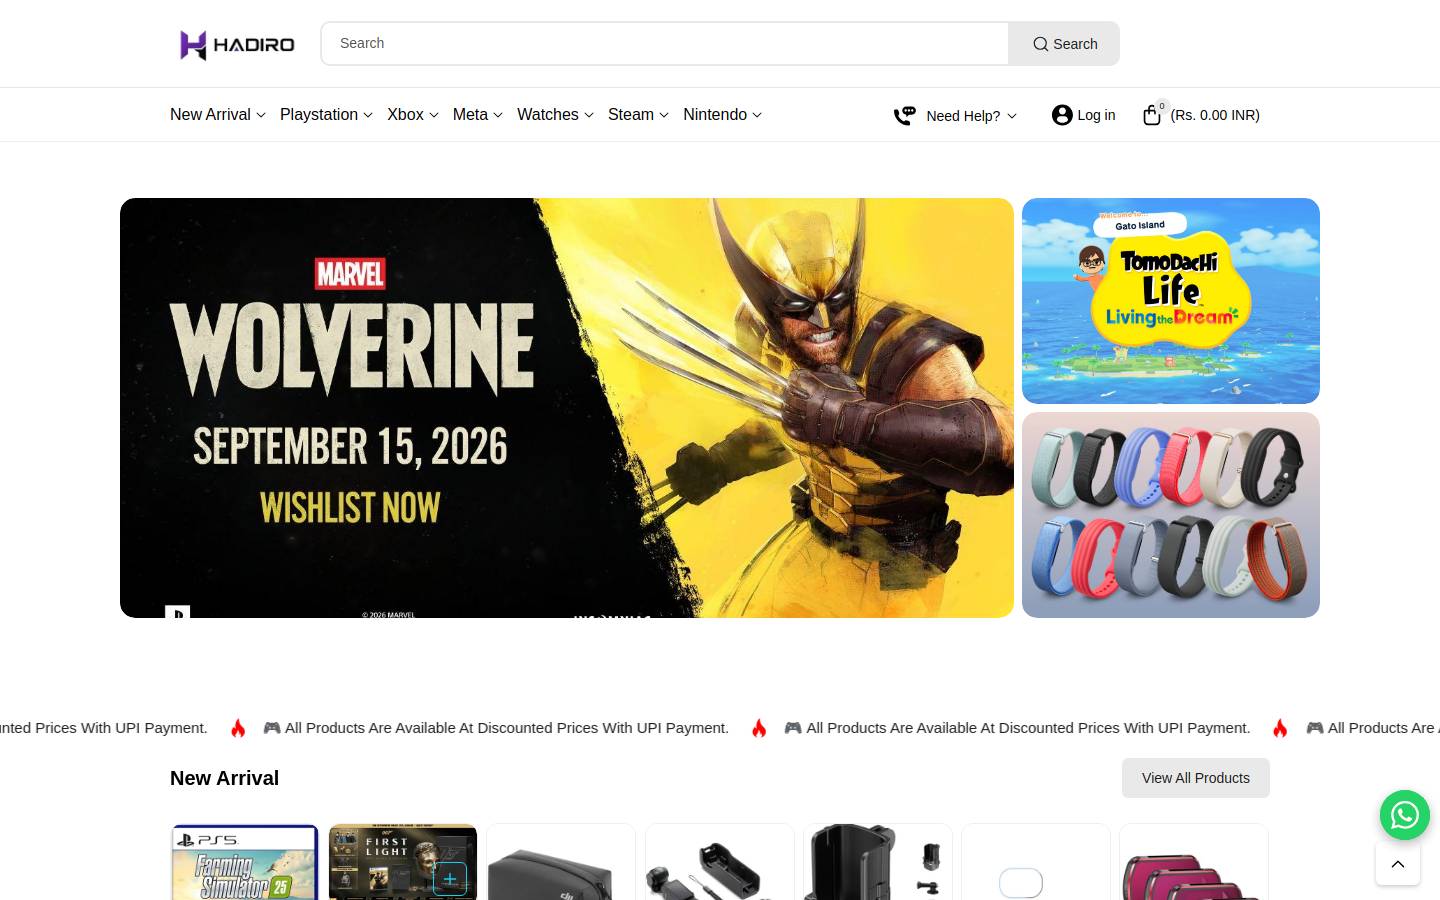Expand the Need Help? dropdown
Screen dimensions: 1440x900
click(971, 116)
